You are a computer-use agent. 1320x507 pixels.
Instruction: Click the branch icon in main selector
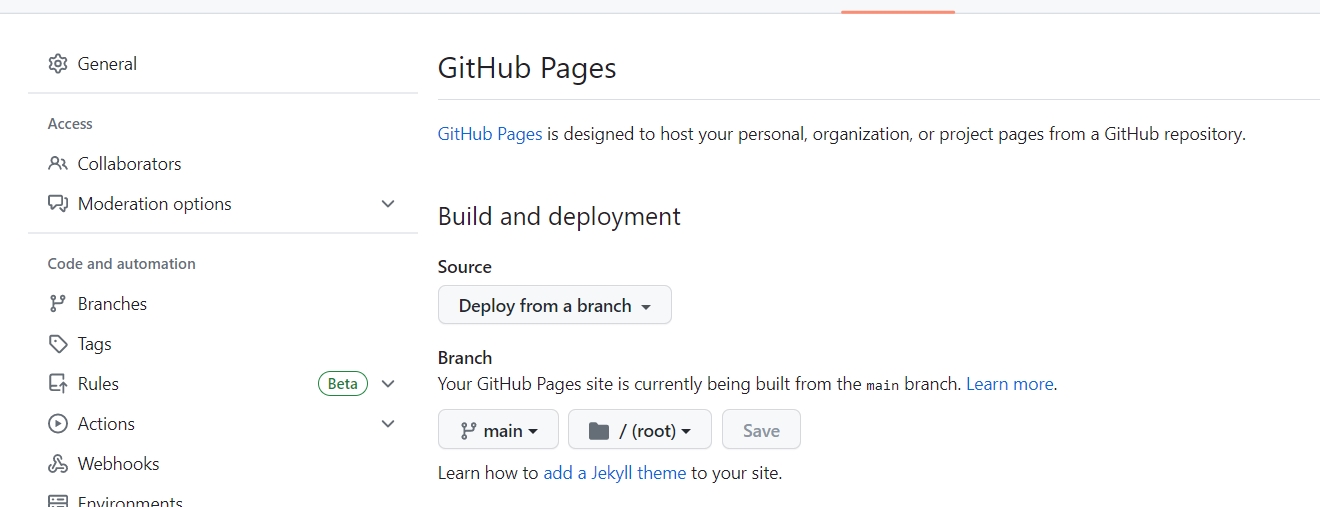(x=468, y=431)
